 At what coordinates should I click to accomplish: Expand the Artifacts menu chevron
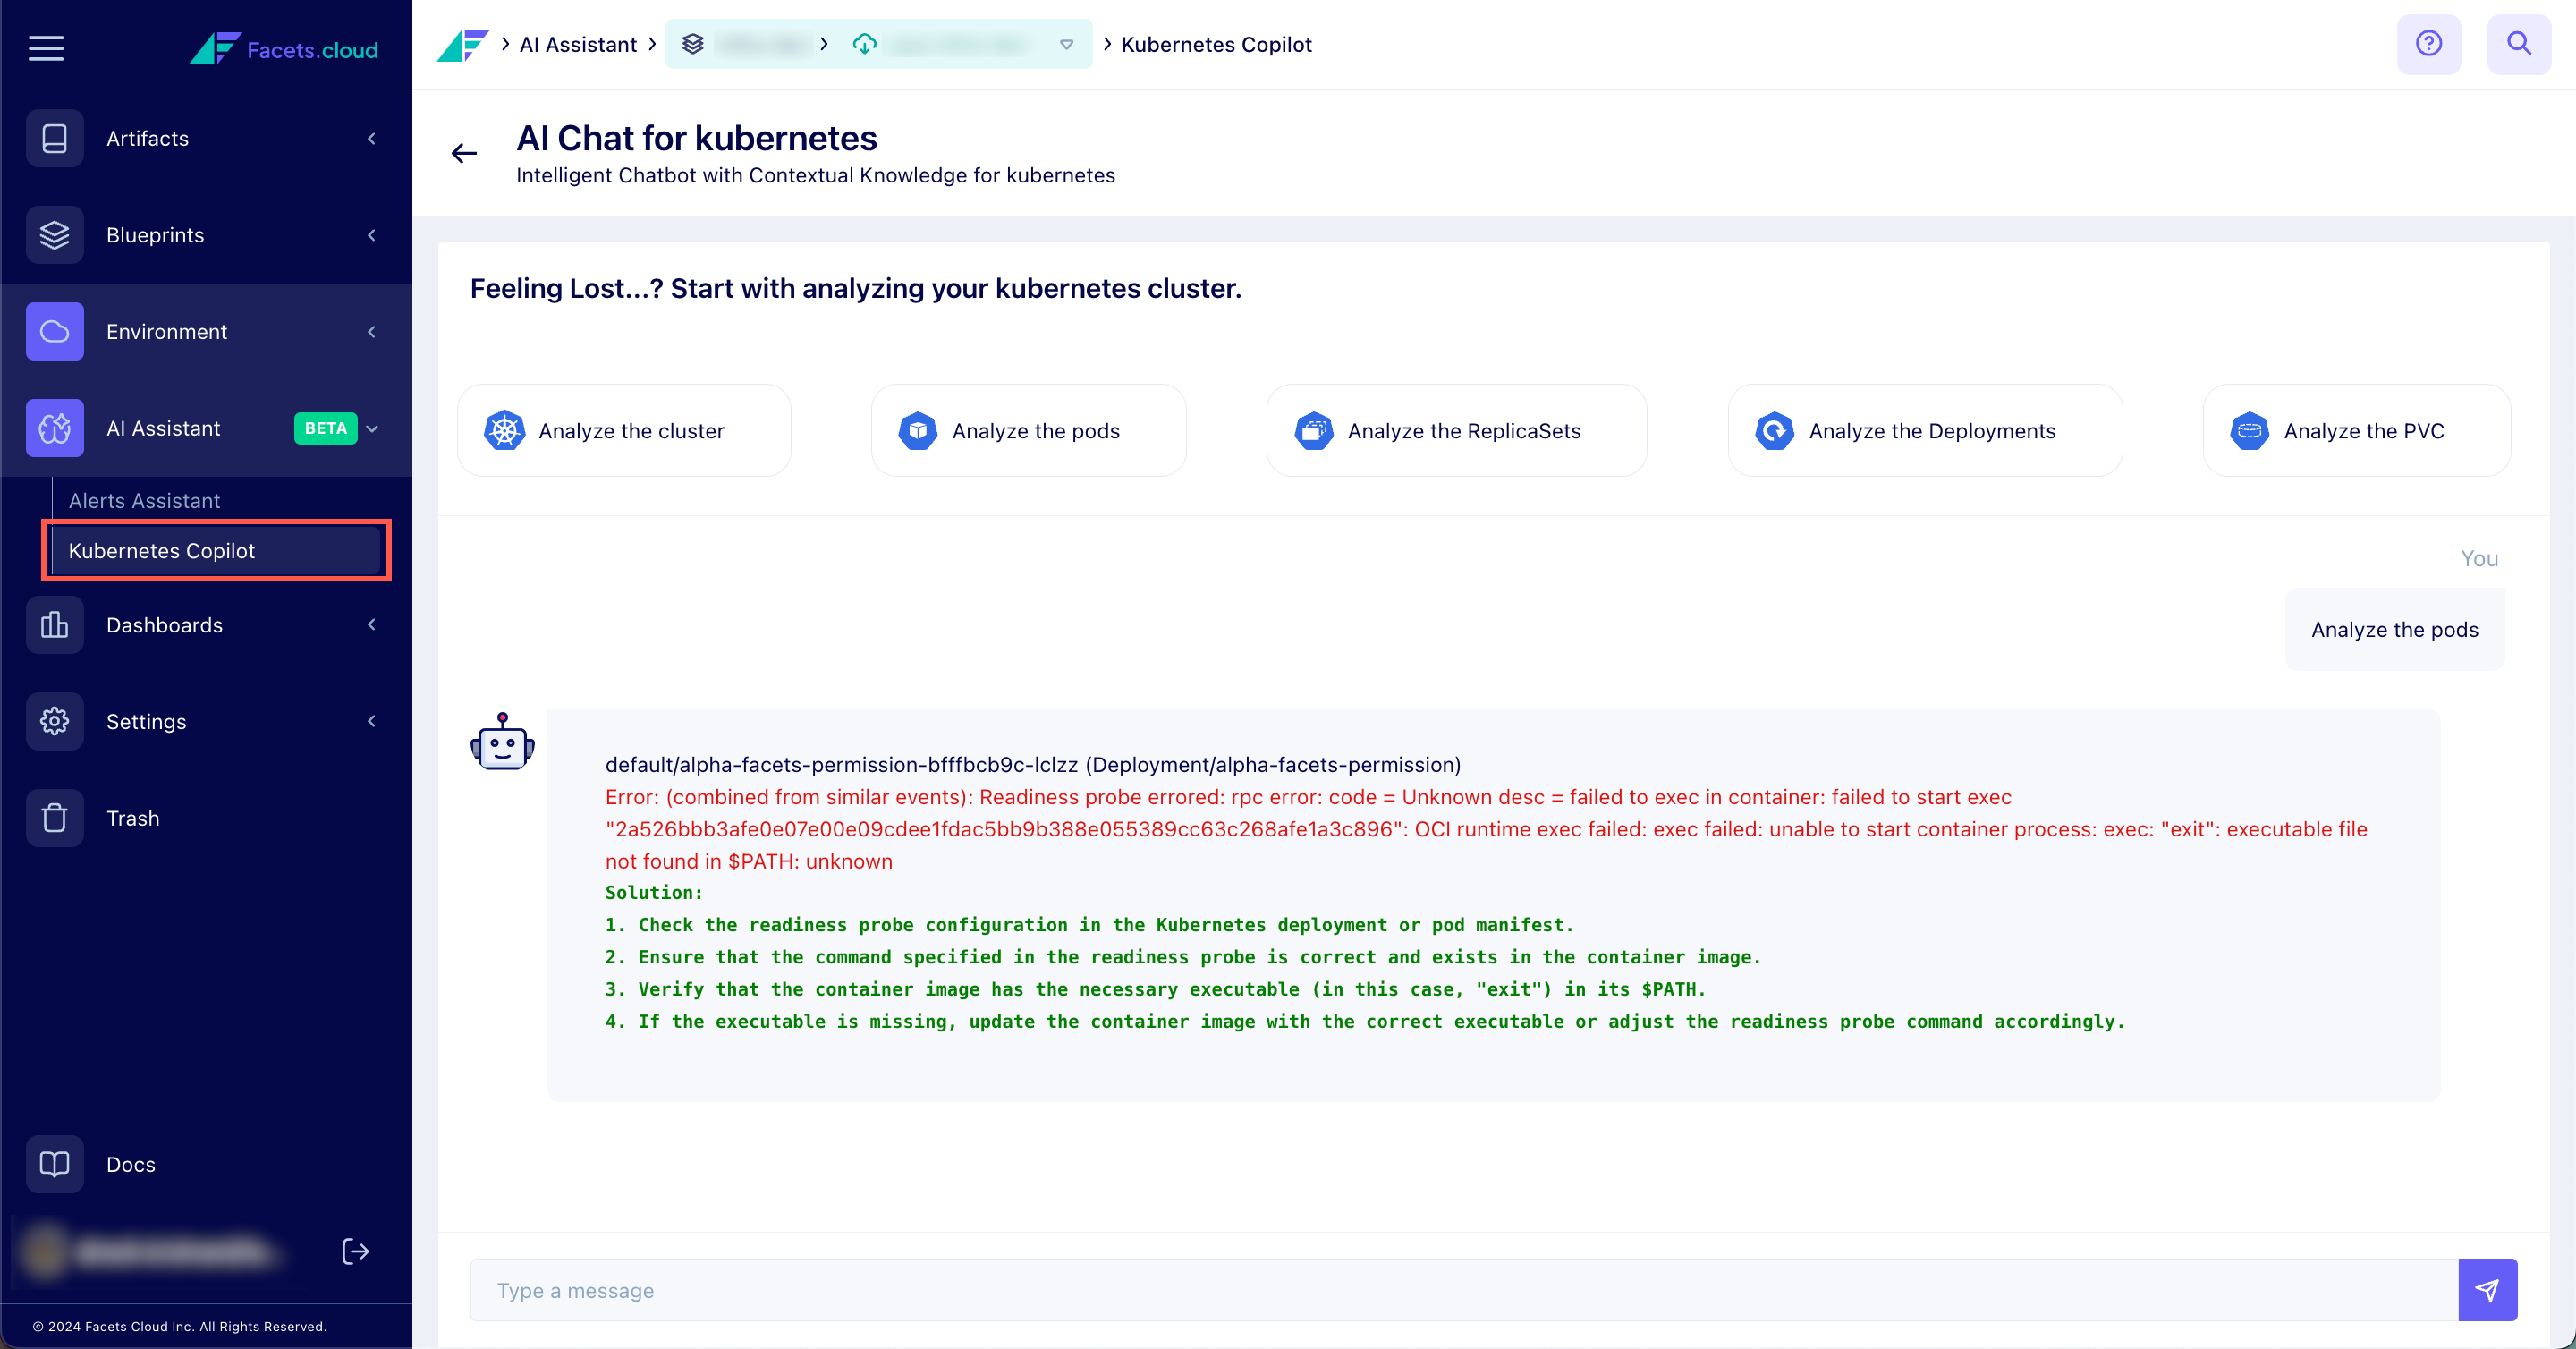click(x=372, y=138)
